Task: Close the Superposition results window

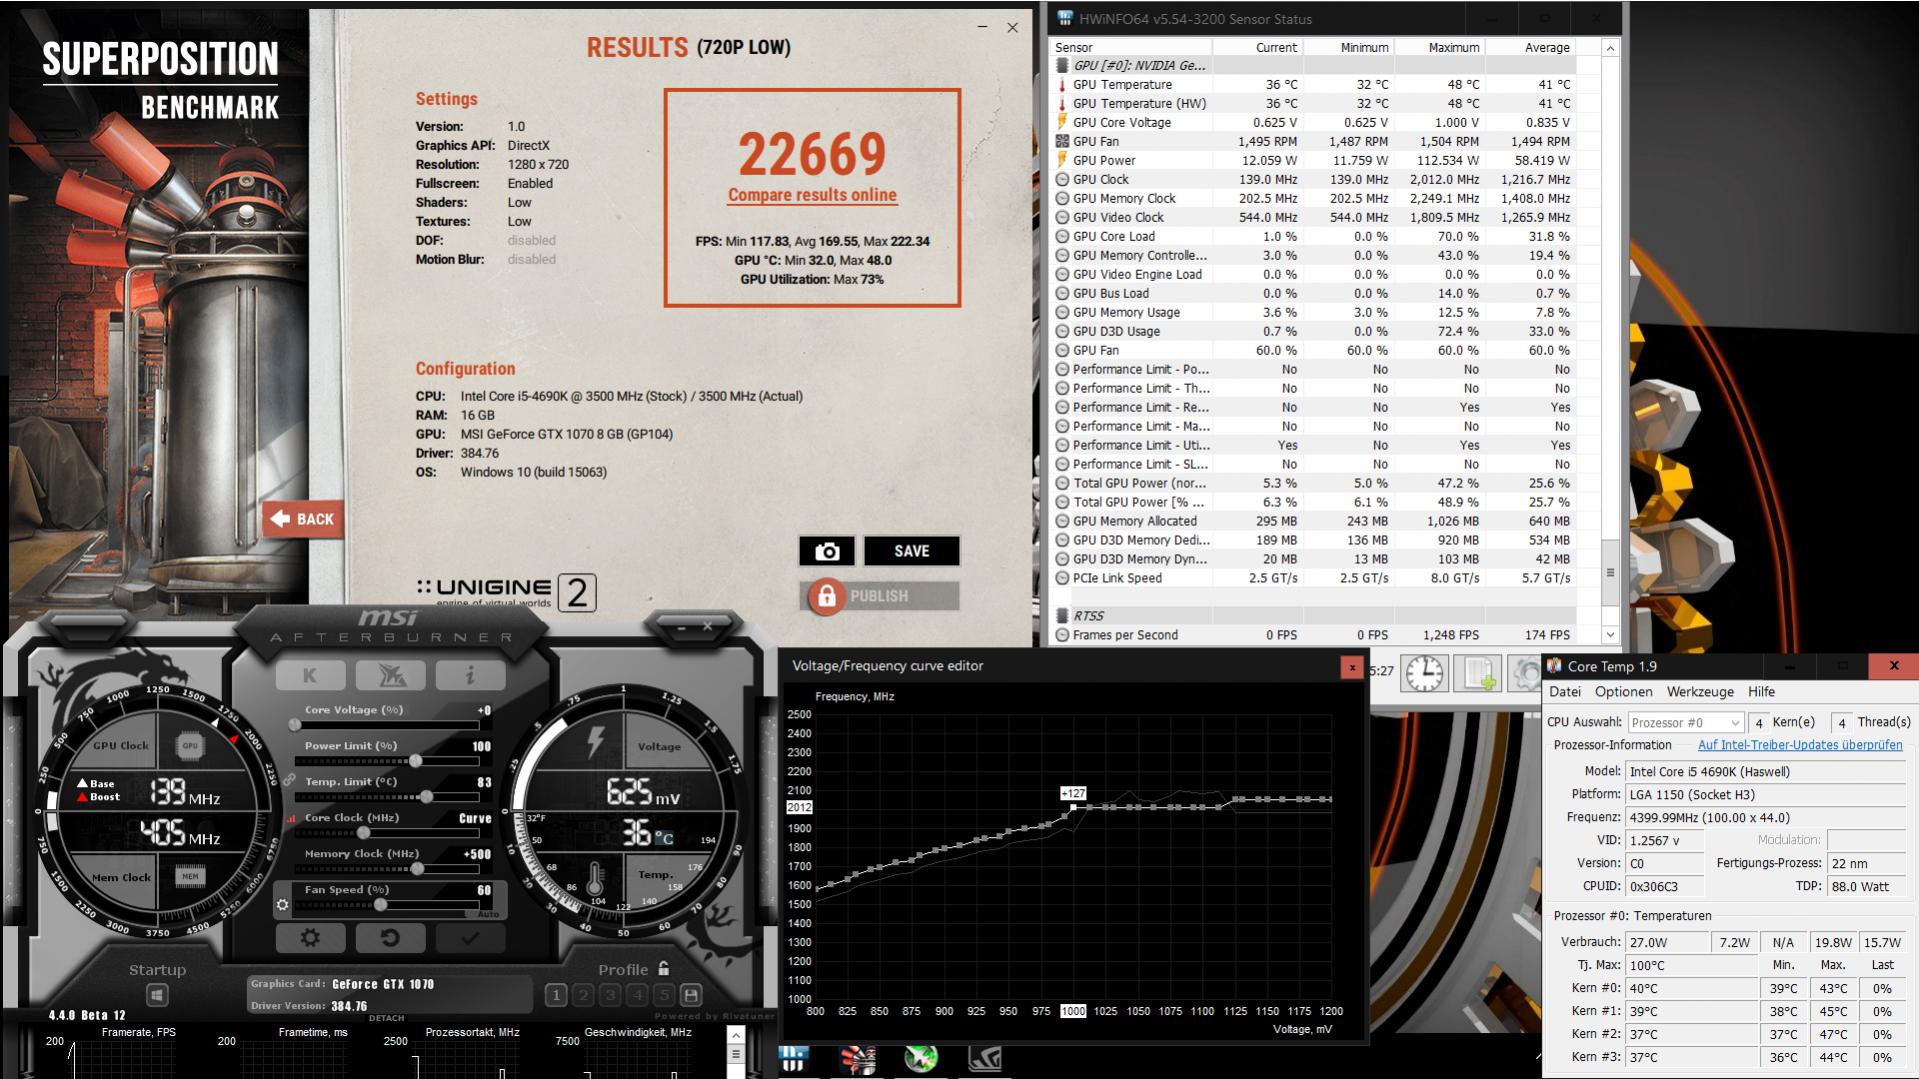Action: point(1012,27)
